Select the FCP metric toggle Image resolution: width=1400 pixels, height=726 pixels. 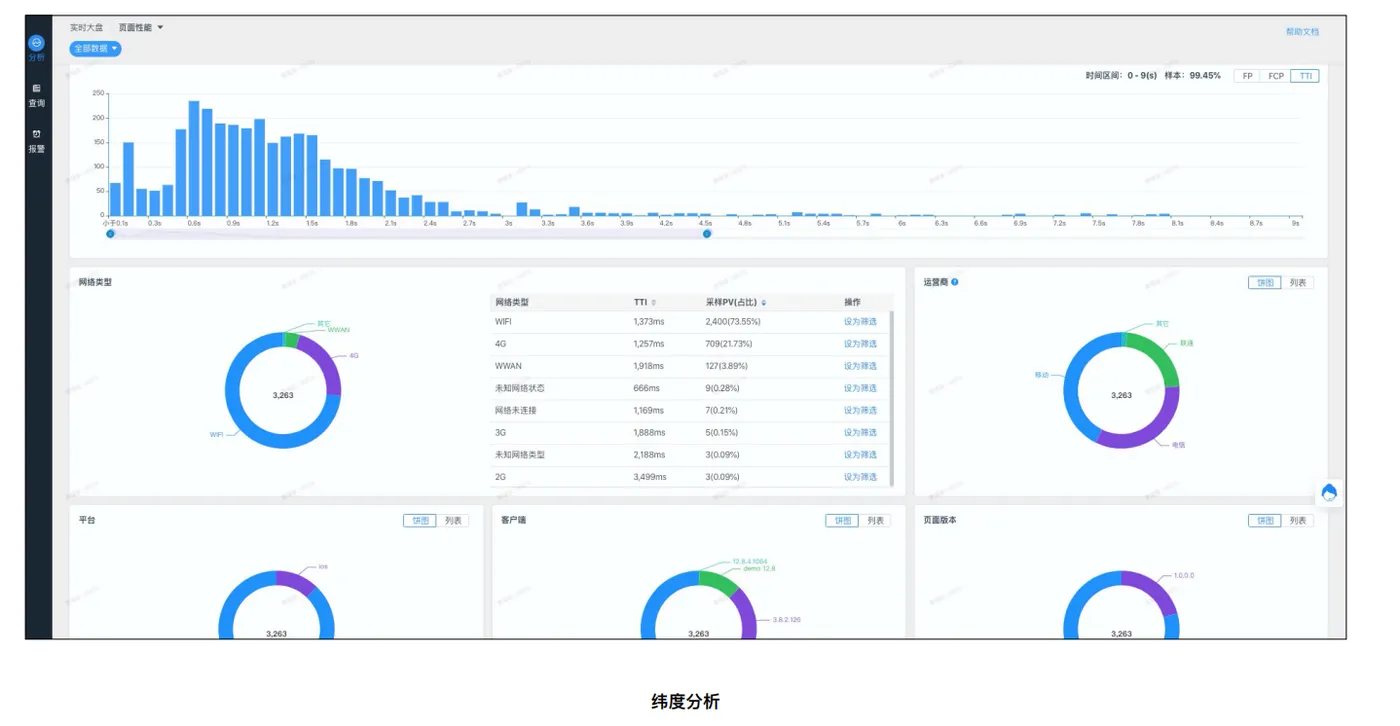(1276, 76)
